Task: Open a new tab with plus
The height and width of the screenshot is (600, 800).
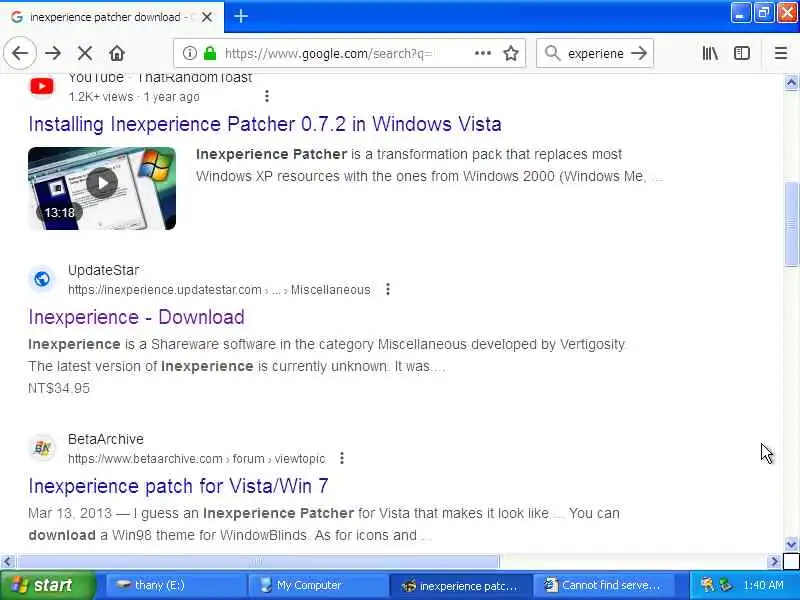Action: click(x=241, y=17)
